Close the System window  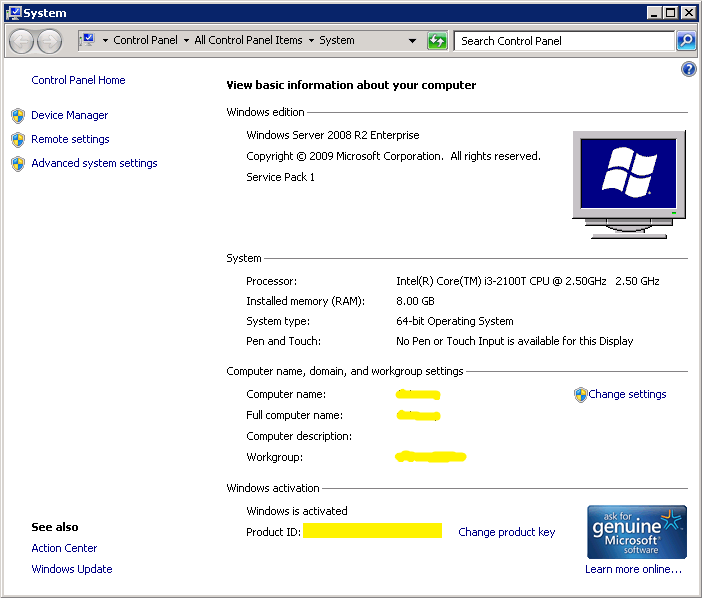click(688, 13)
